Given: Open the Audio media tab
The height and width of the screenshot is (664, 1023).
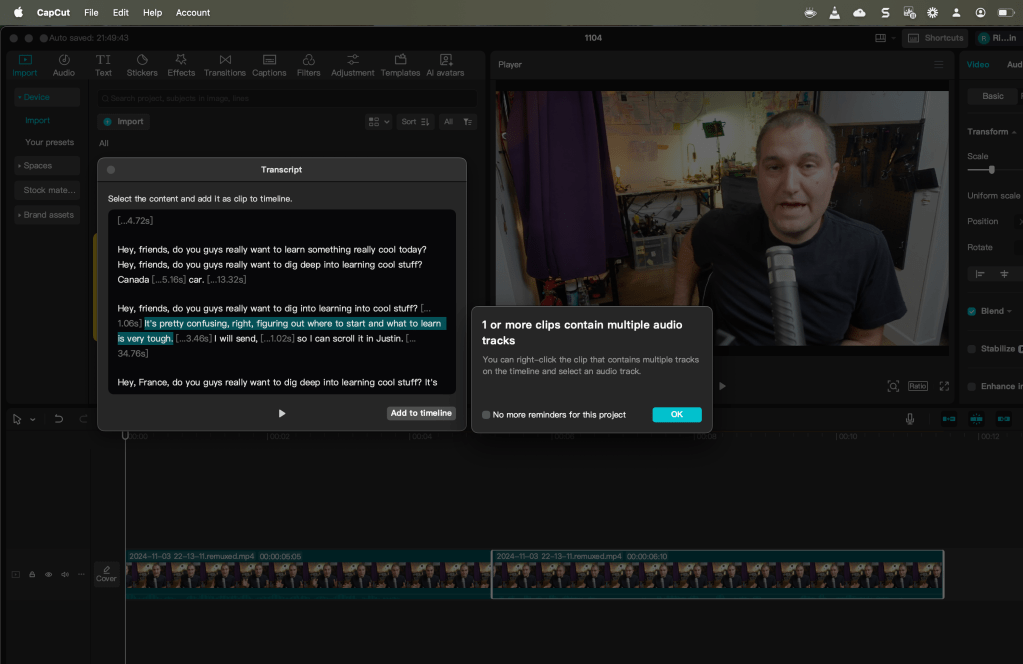Looking at the screenshot, I should pos(63,65).
